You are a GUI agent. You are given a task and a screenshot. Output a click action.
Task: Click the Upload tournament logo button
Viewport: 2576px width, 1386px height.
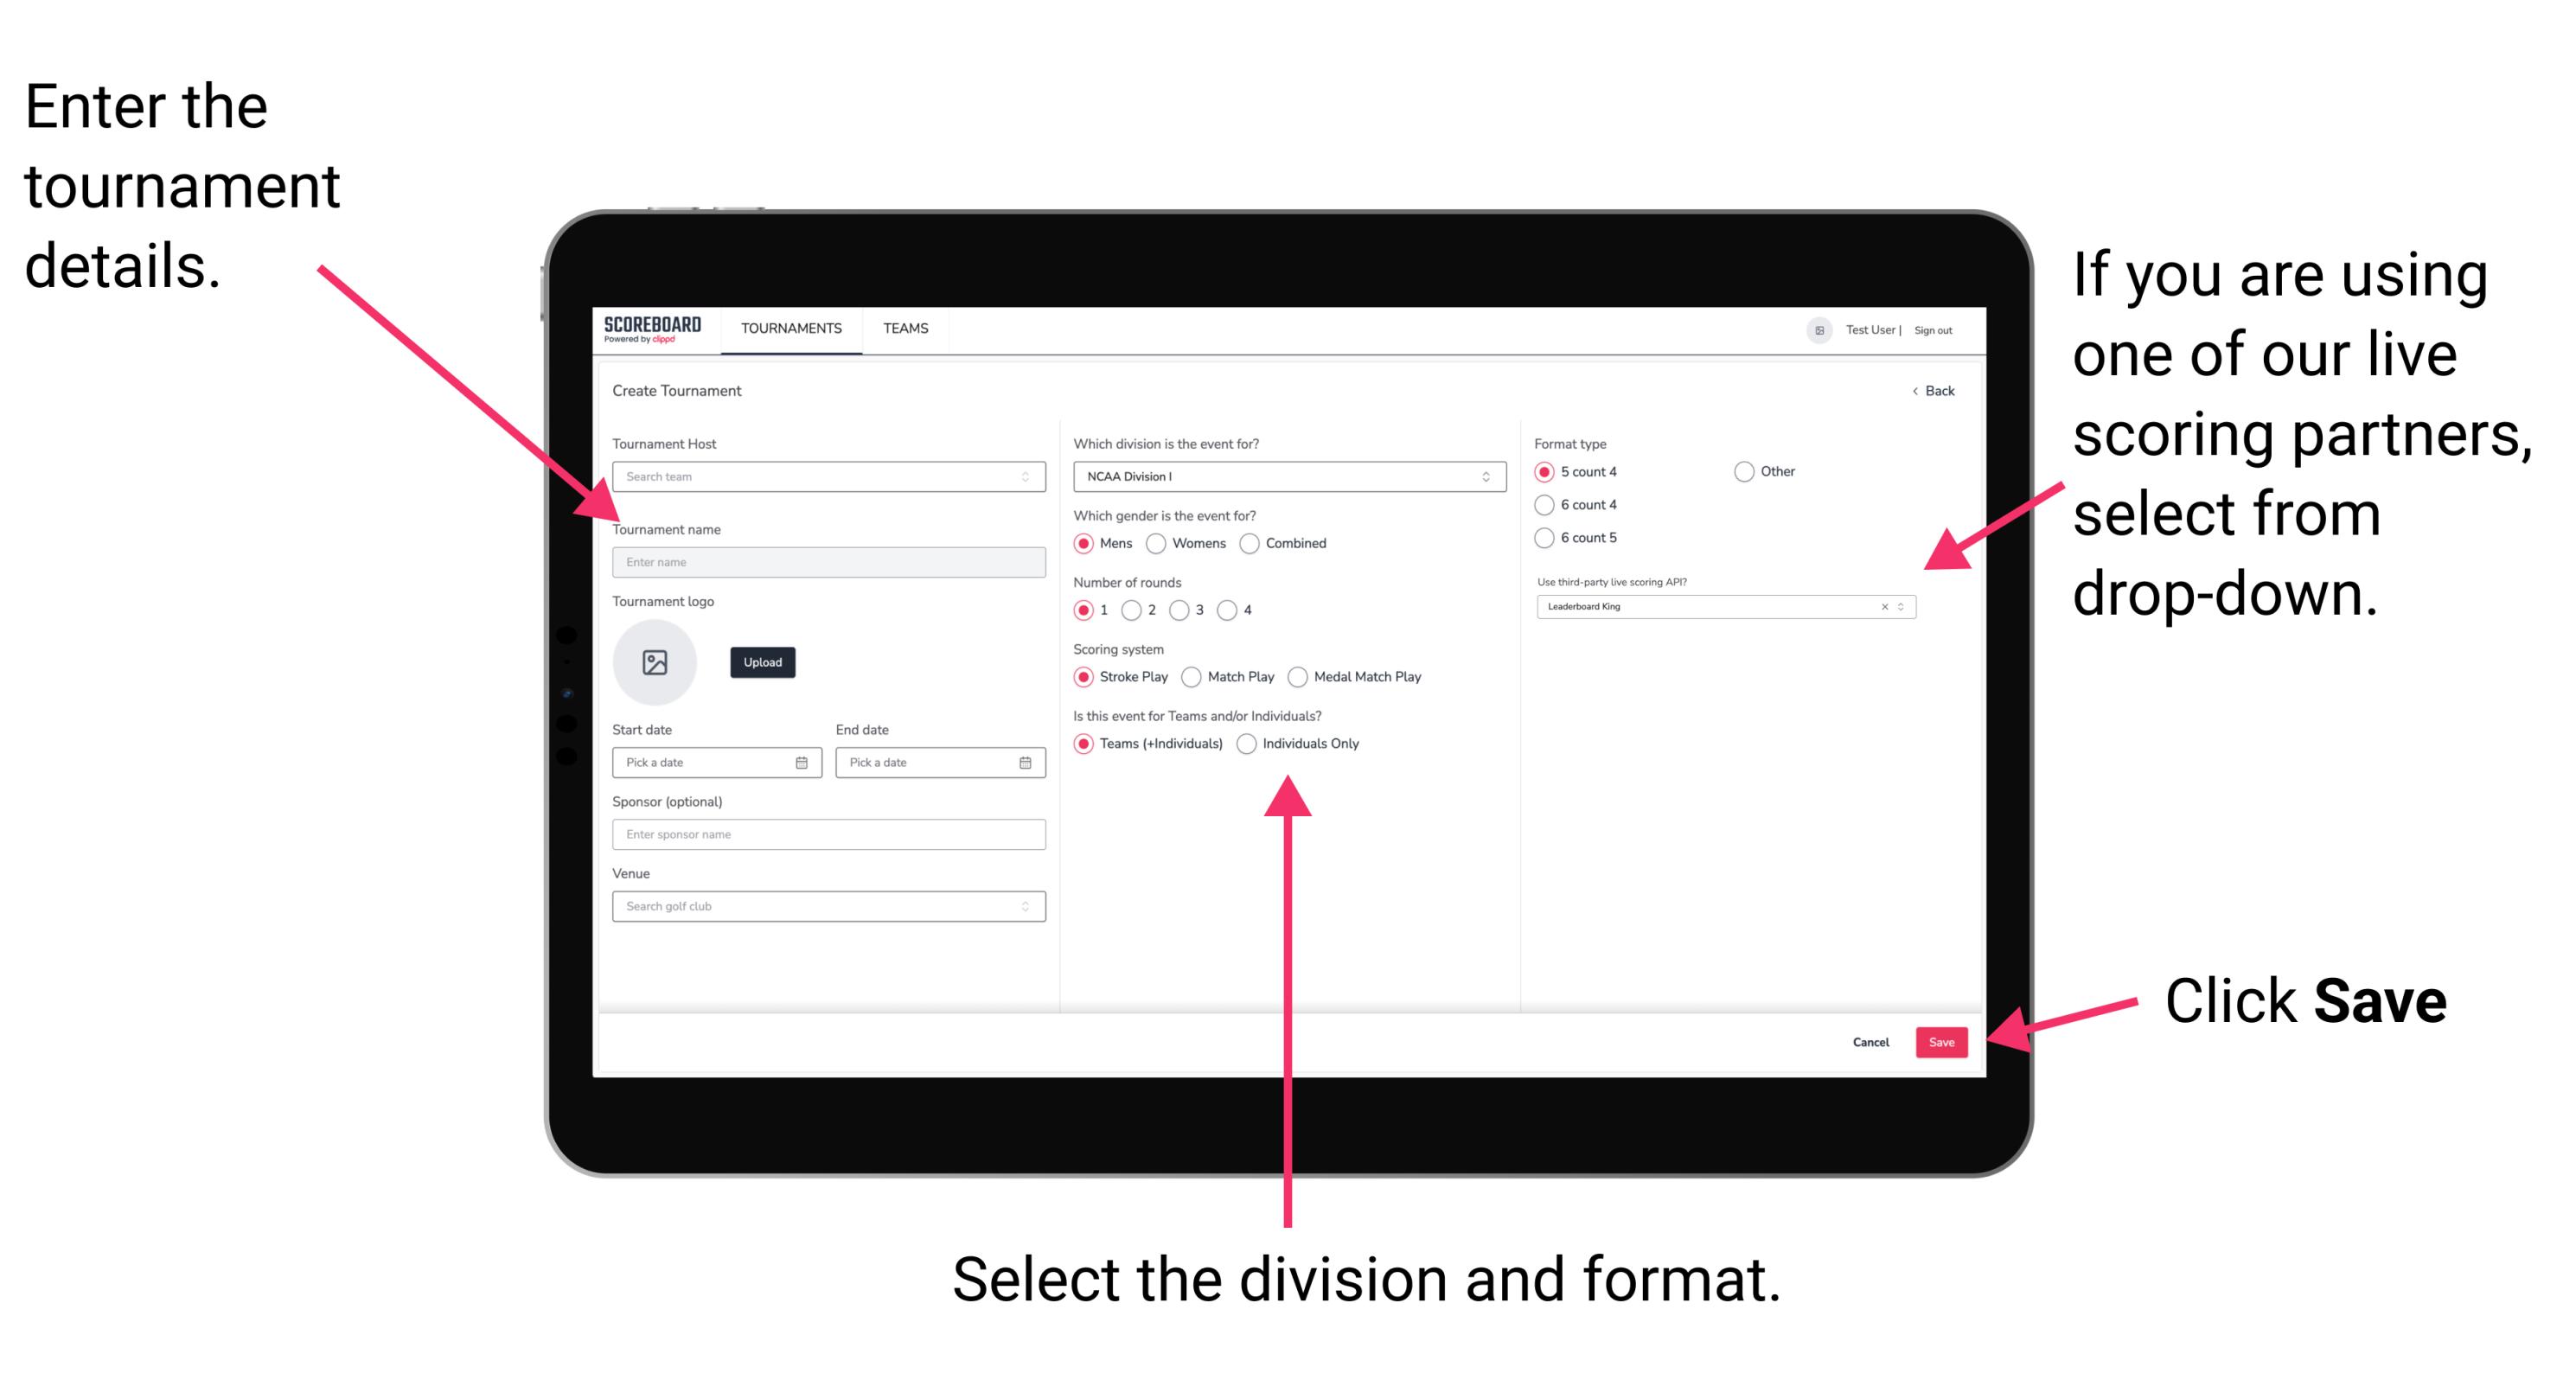761,662
